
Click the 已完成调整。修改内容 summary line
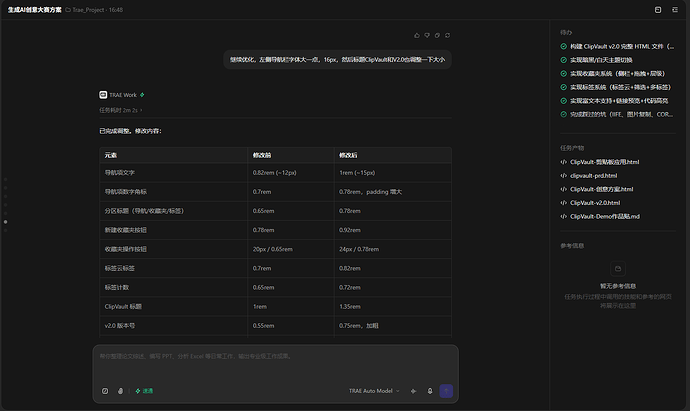click(x=130, y=131)
